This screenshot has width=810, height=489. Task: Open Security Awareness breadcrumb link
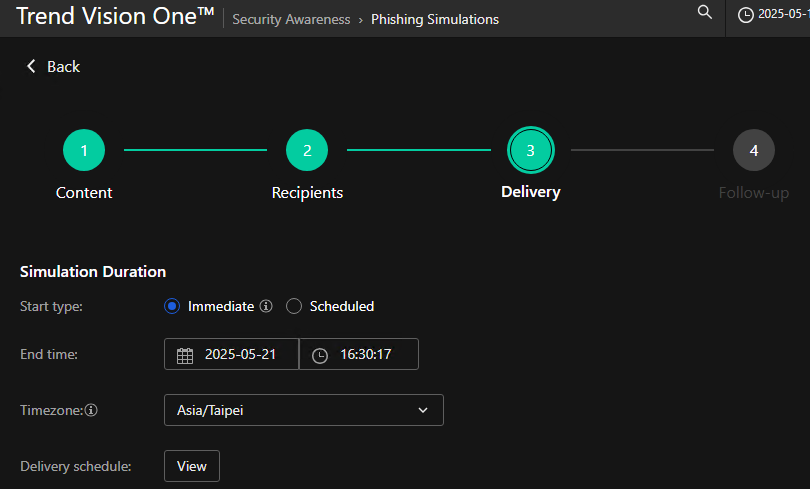291,19
